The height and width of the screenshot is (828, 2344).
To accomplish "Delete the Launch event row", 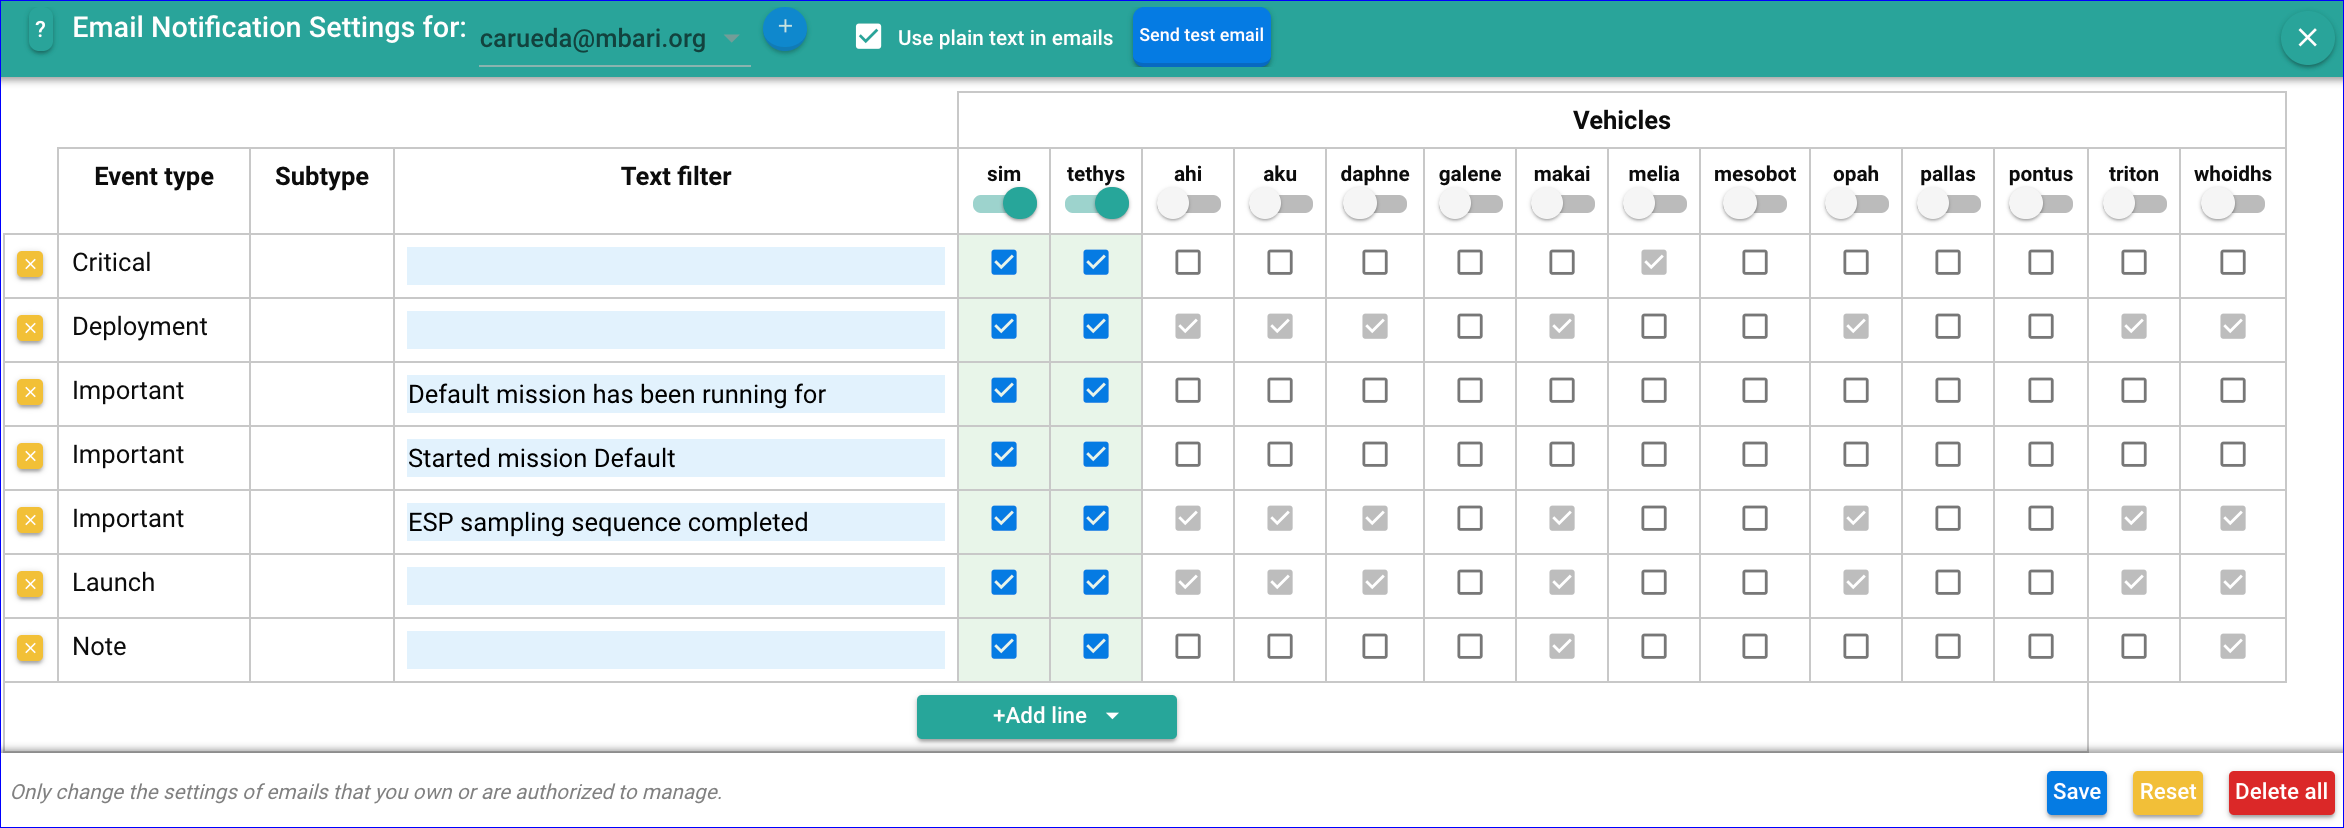I will tap(30, 584).
